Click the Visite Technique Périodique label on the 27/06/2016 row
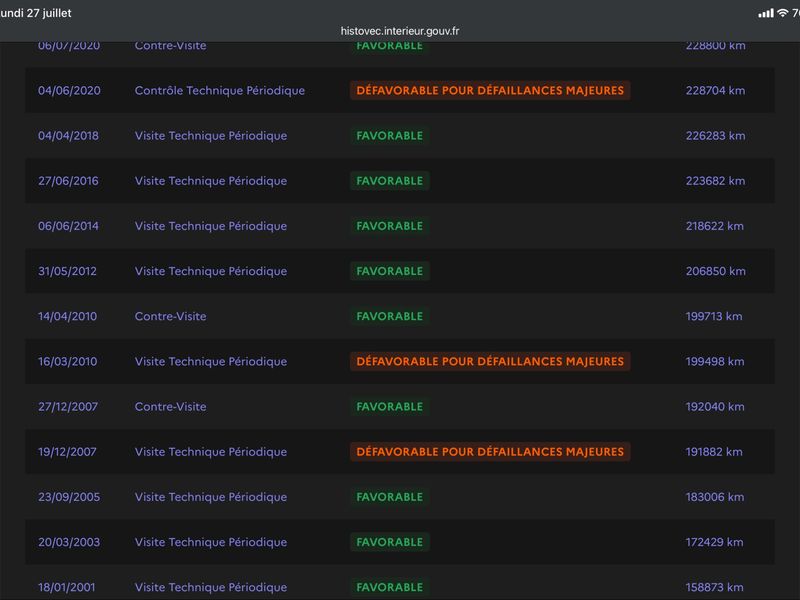Image resolution: width=800 pixels, height=600 pixels. tap(211, 181)
